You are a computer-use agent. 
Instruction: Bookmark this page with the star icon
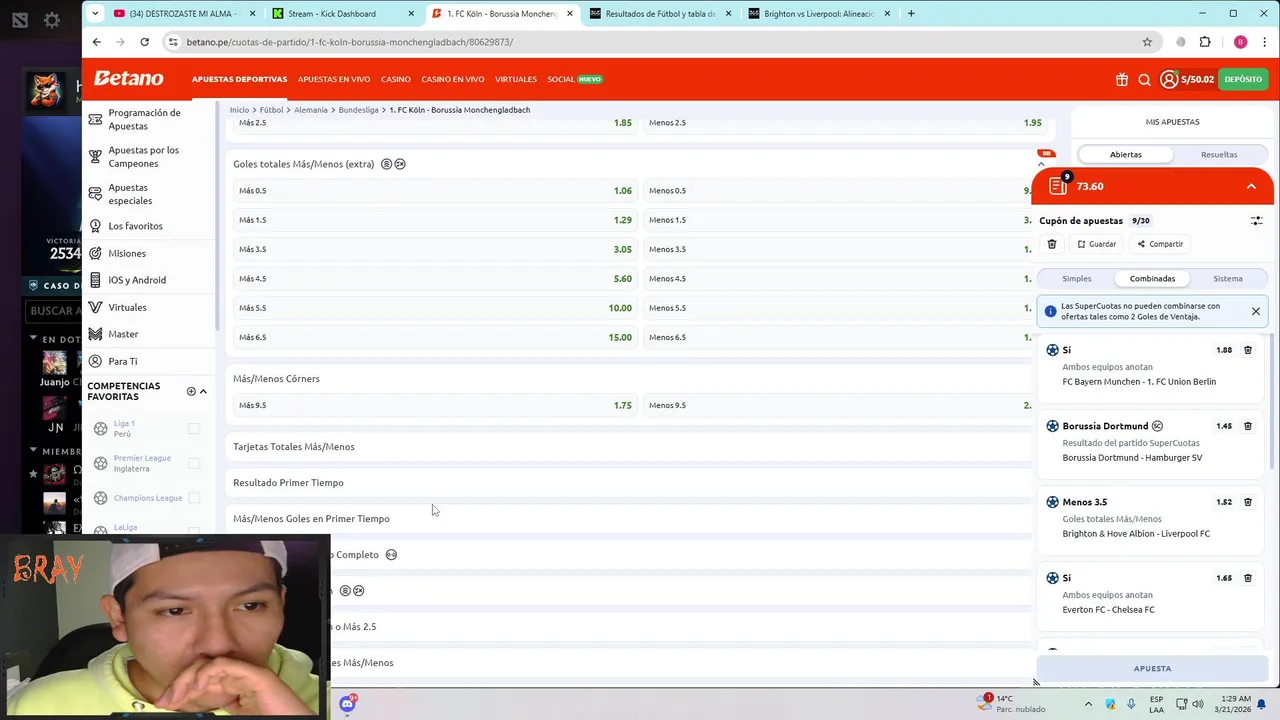(x=1147, y=42)
